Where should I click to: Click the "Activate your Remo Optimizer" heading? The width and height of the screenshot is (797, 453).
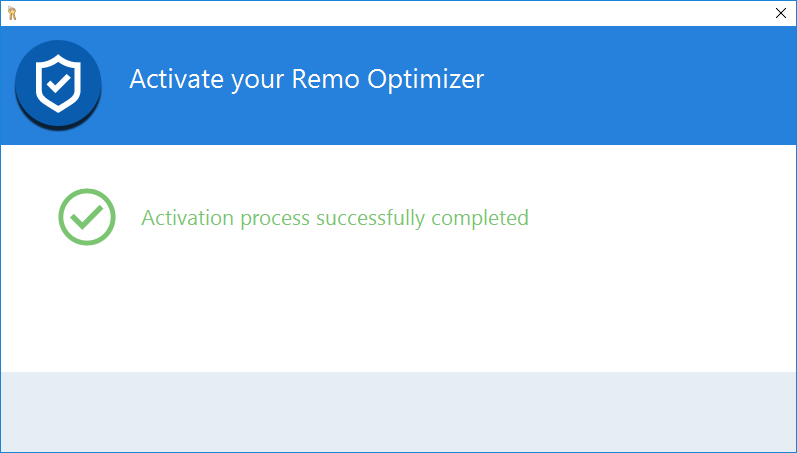(306, 79)
